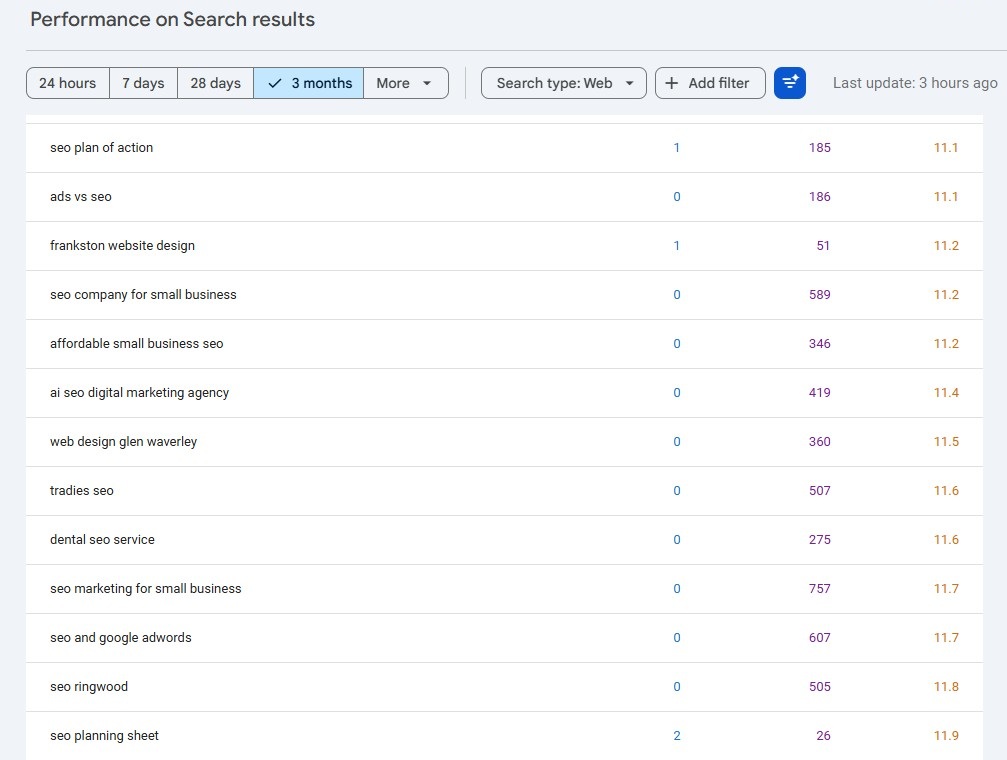Select the 3 months date range
1007x760 pixels.
click(x=308, y=83)
